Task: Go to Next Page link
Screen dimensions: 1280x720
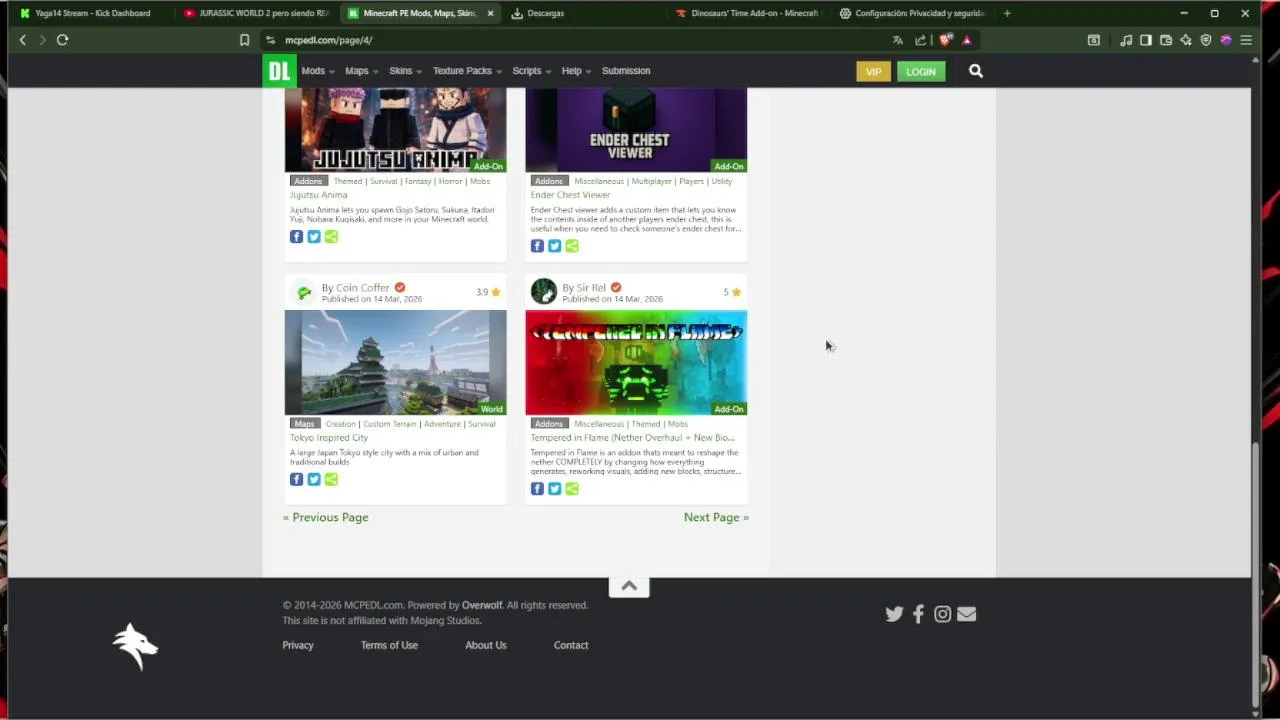Action: click(x=716, y=517)
